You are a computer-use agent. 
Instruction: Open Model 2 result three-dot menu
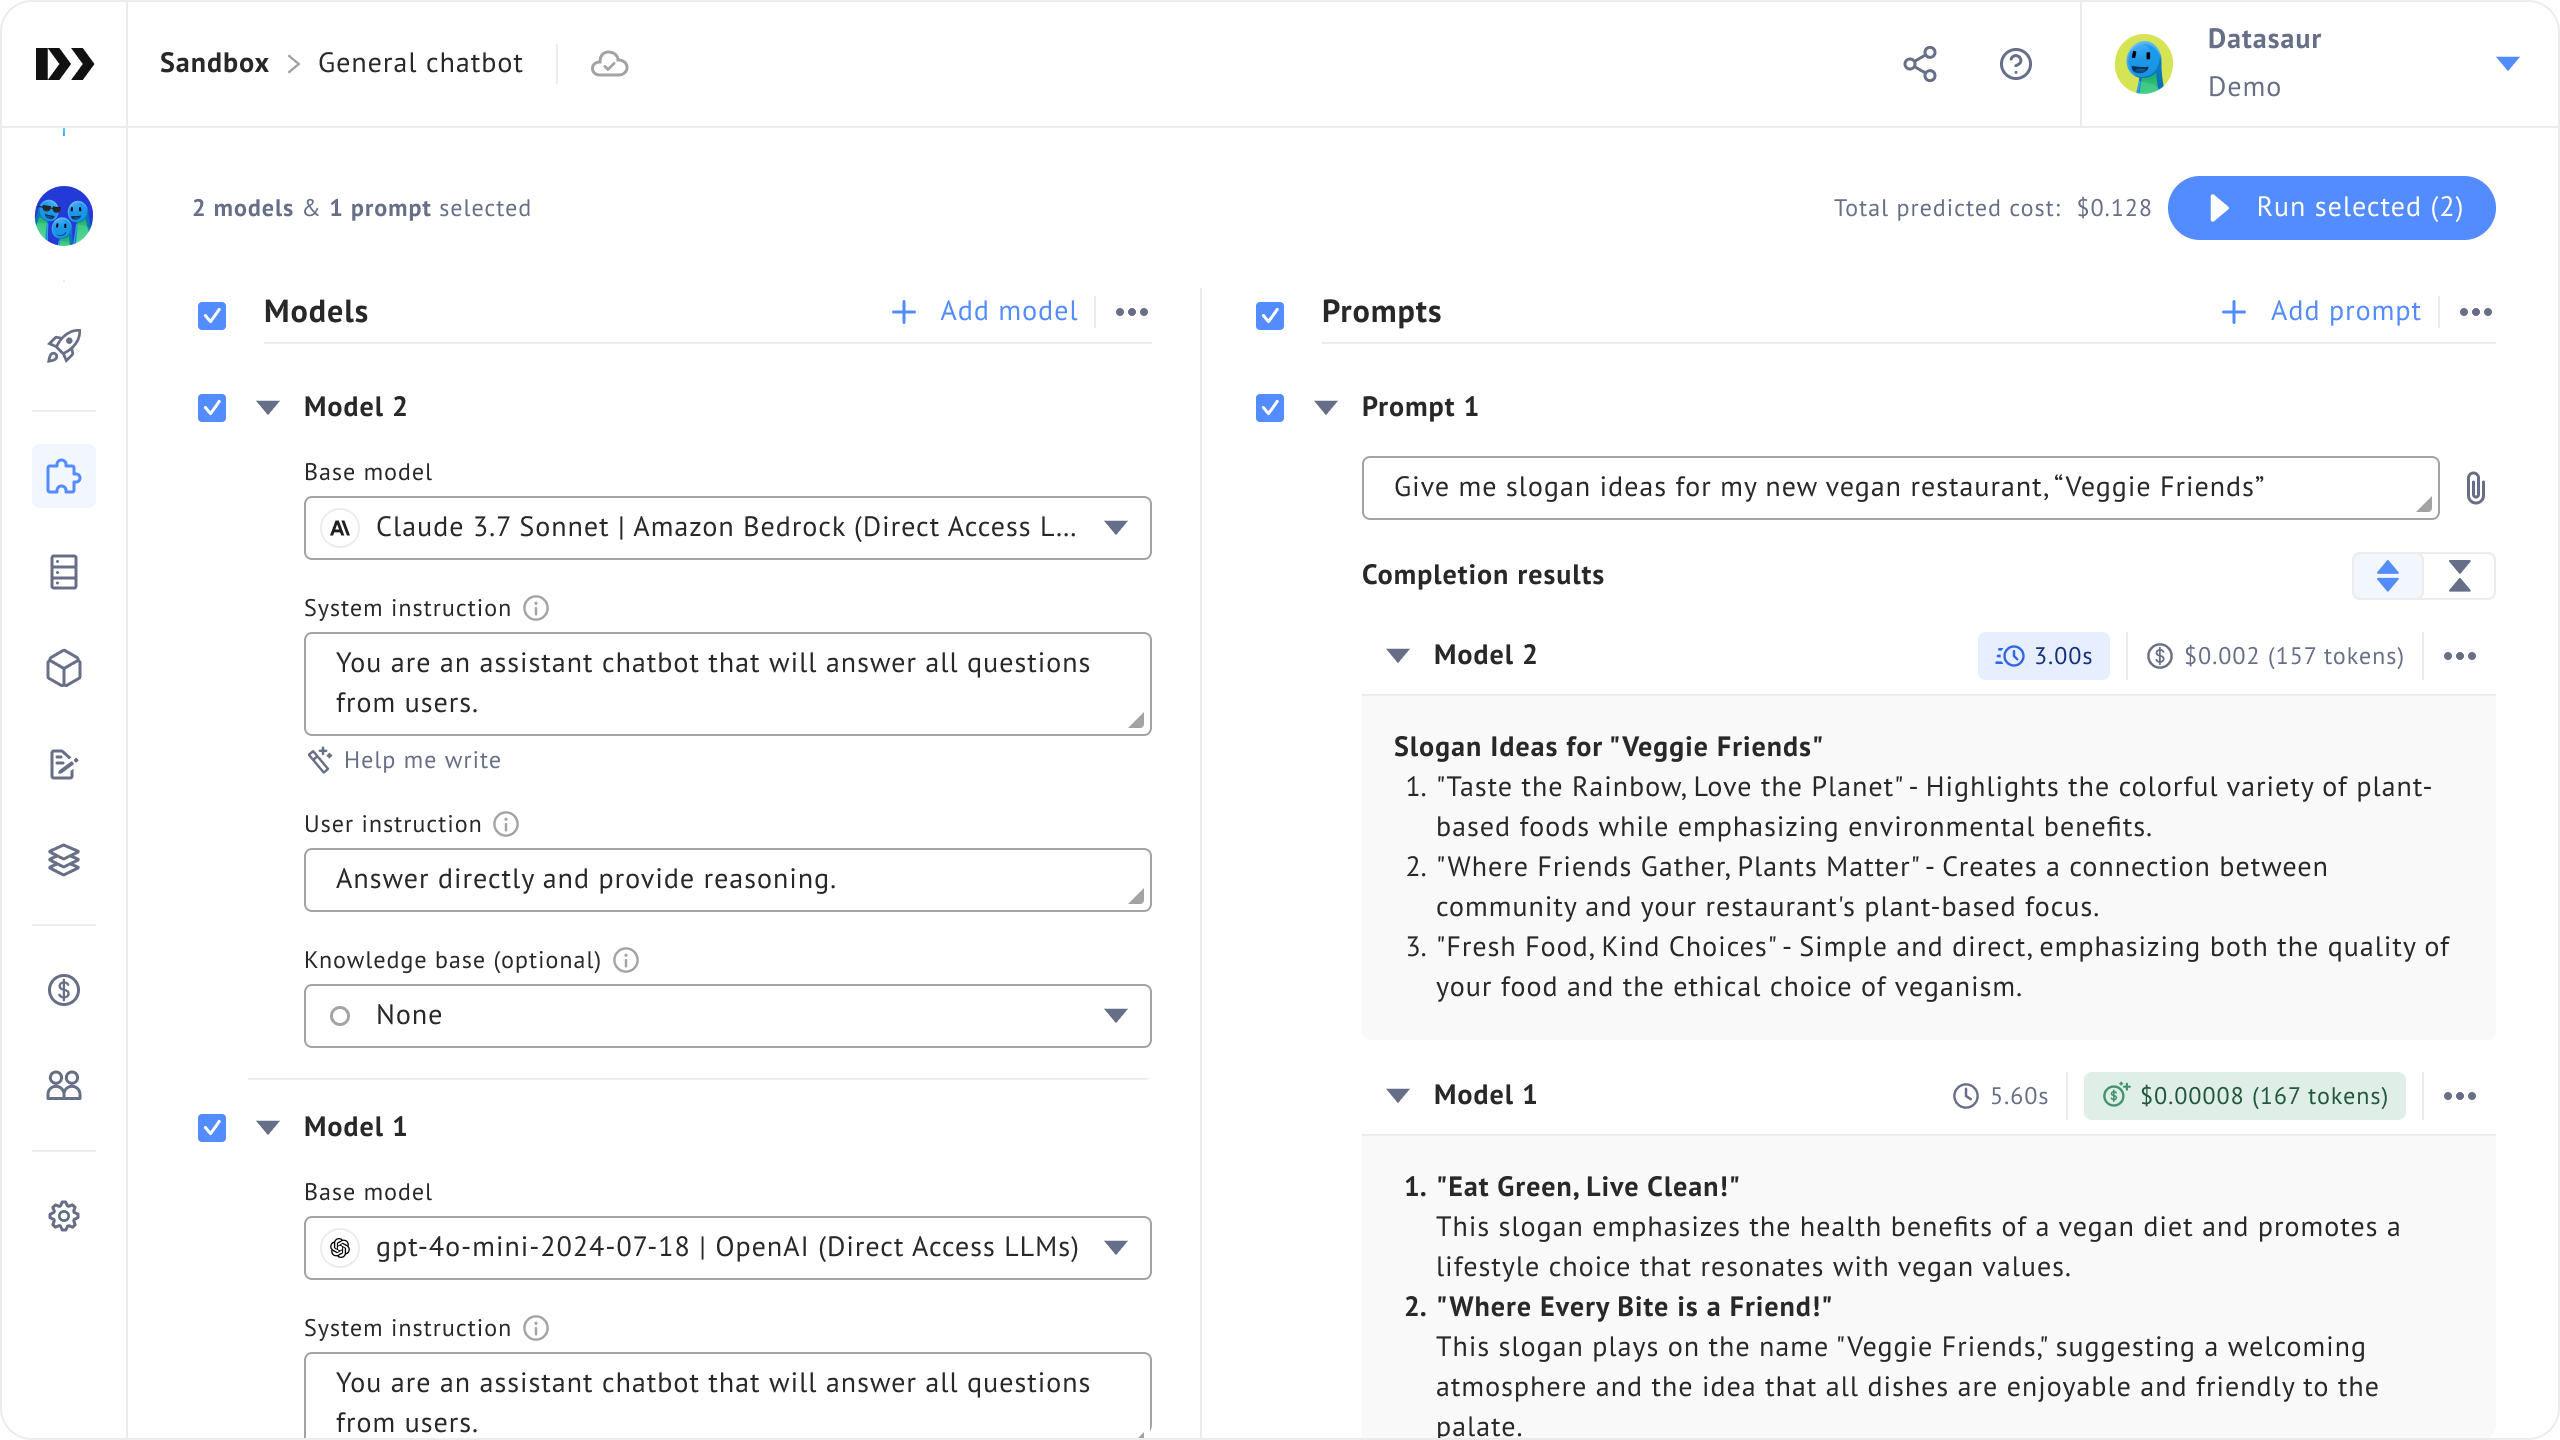click(x=2459, y=656)
